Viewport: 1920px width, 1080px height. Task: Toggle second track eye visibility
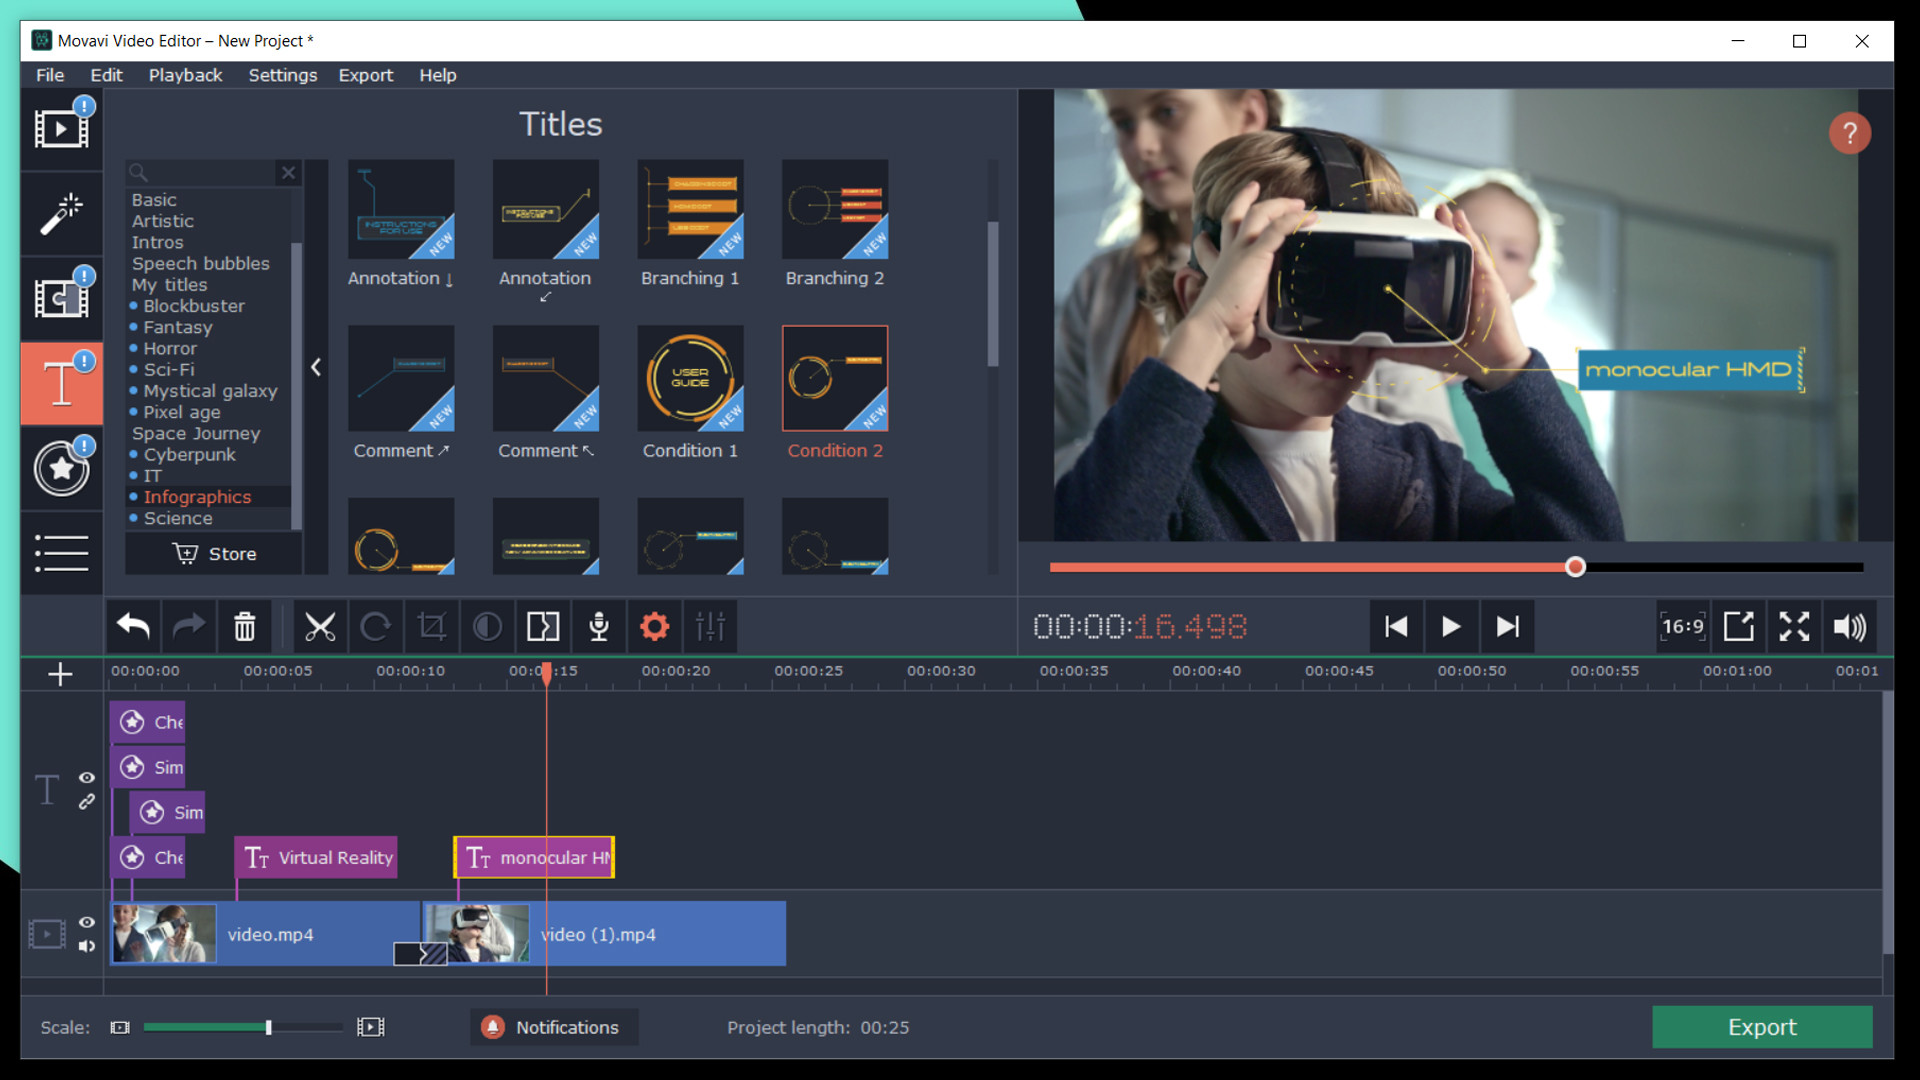86,919
